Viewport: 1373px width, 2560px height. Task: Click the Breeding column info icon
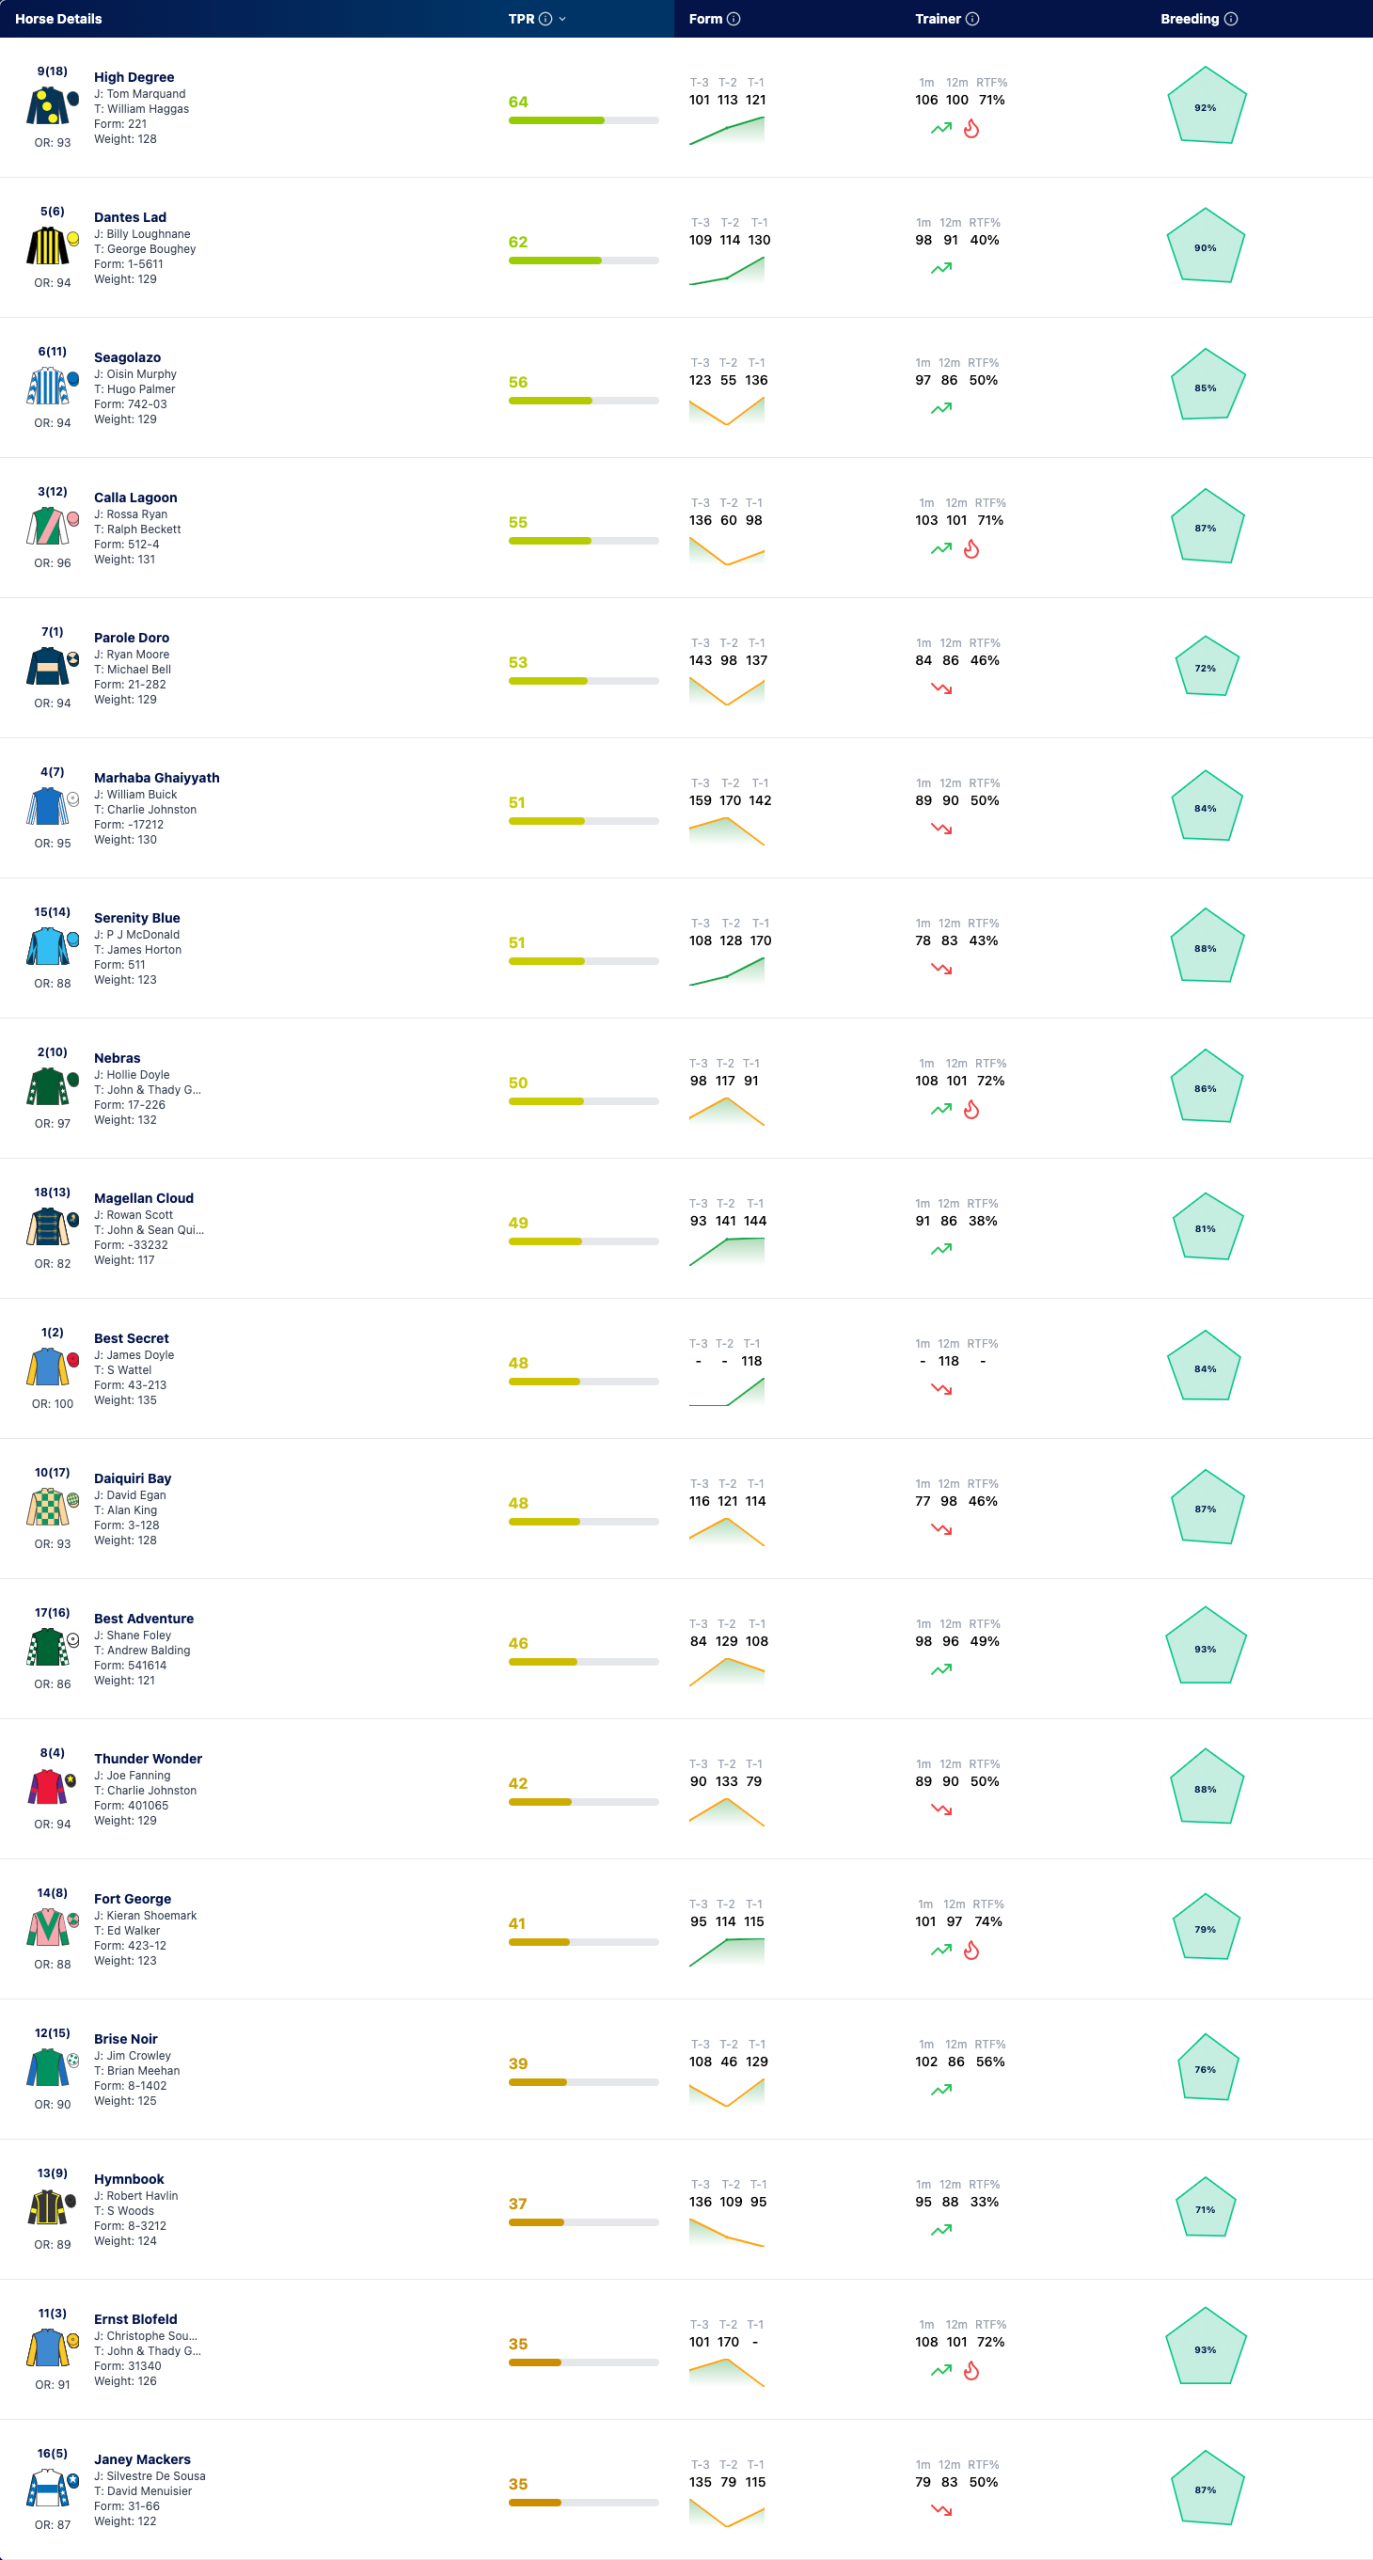tap(1231, 19)
